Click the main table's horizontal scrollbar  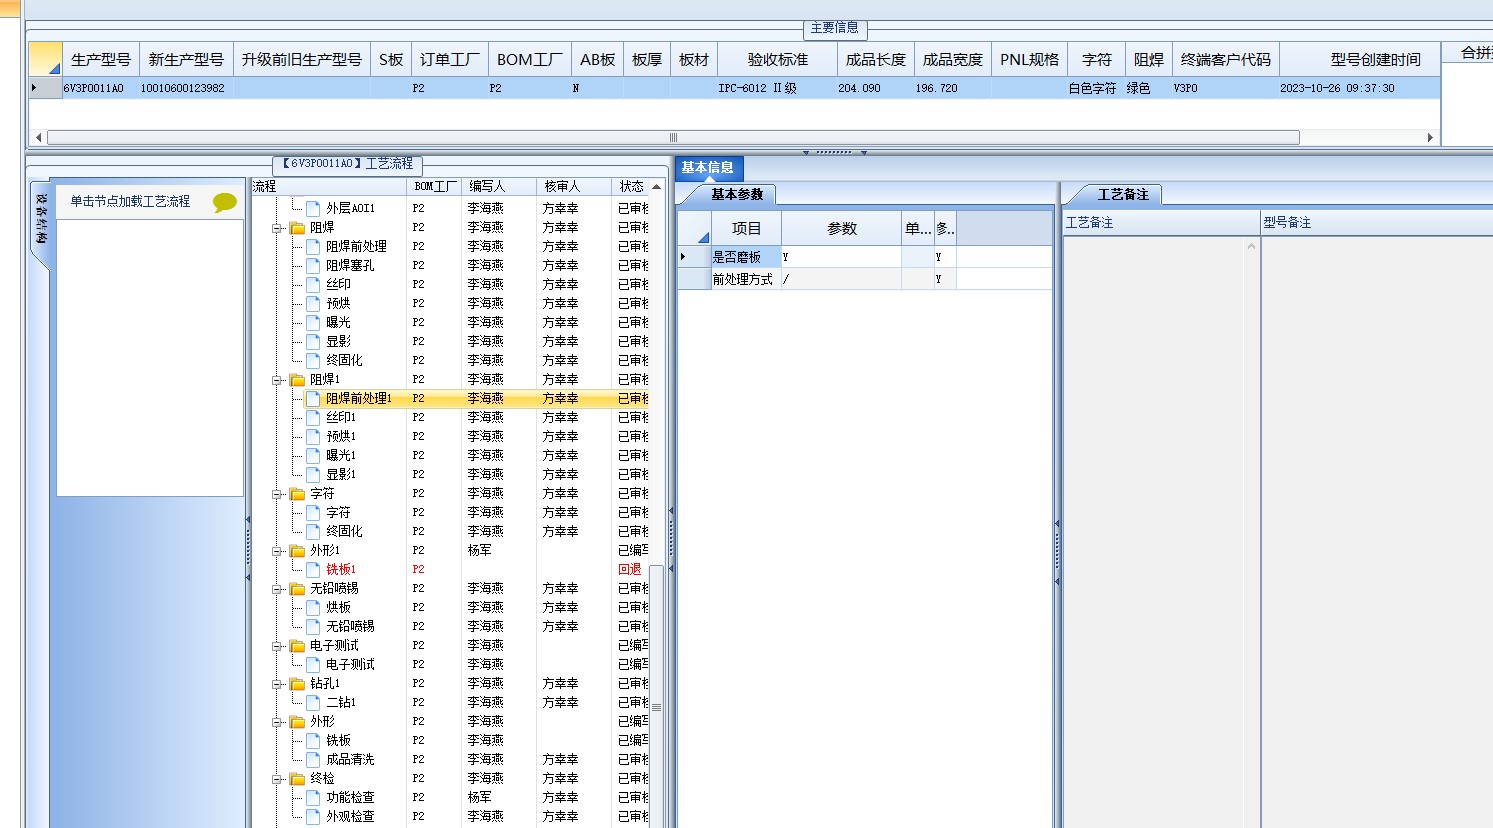673,137
